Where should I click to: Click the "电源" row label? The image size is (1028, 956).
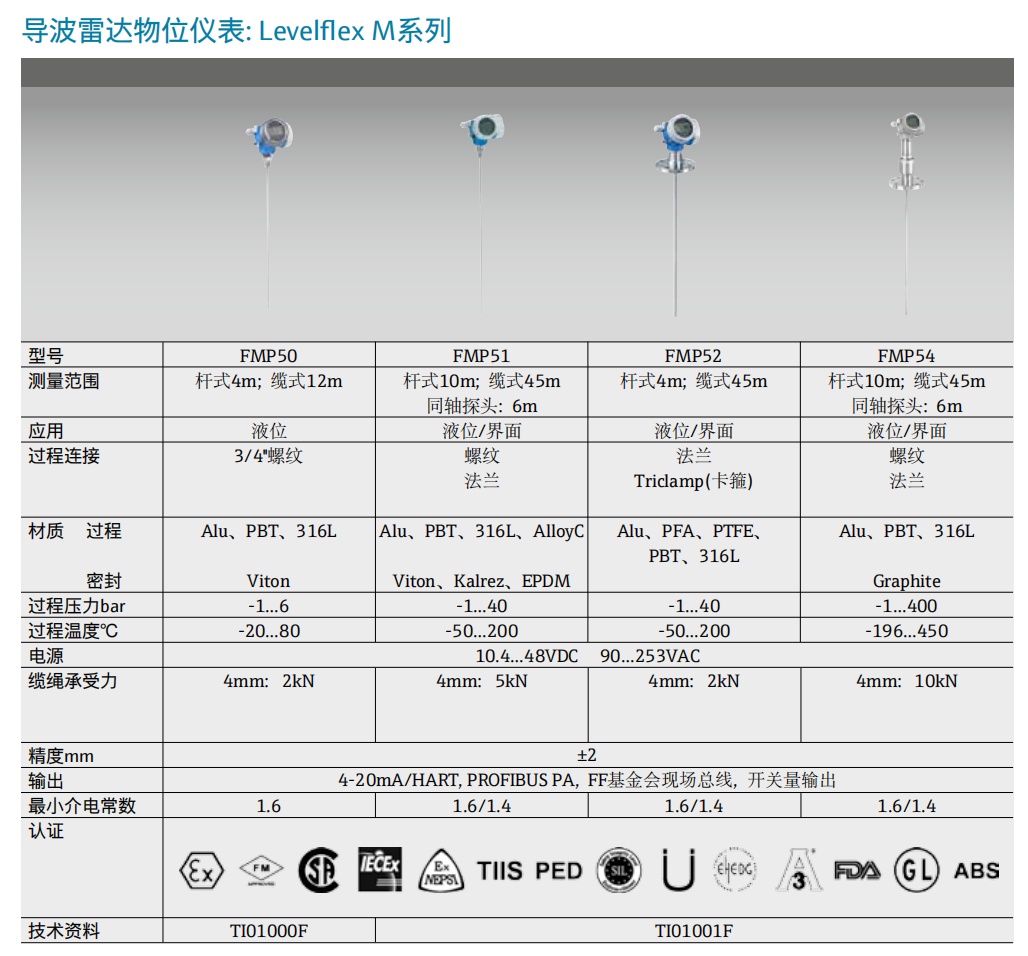(46, 656)
